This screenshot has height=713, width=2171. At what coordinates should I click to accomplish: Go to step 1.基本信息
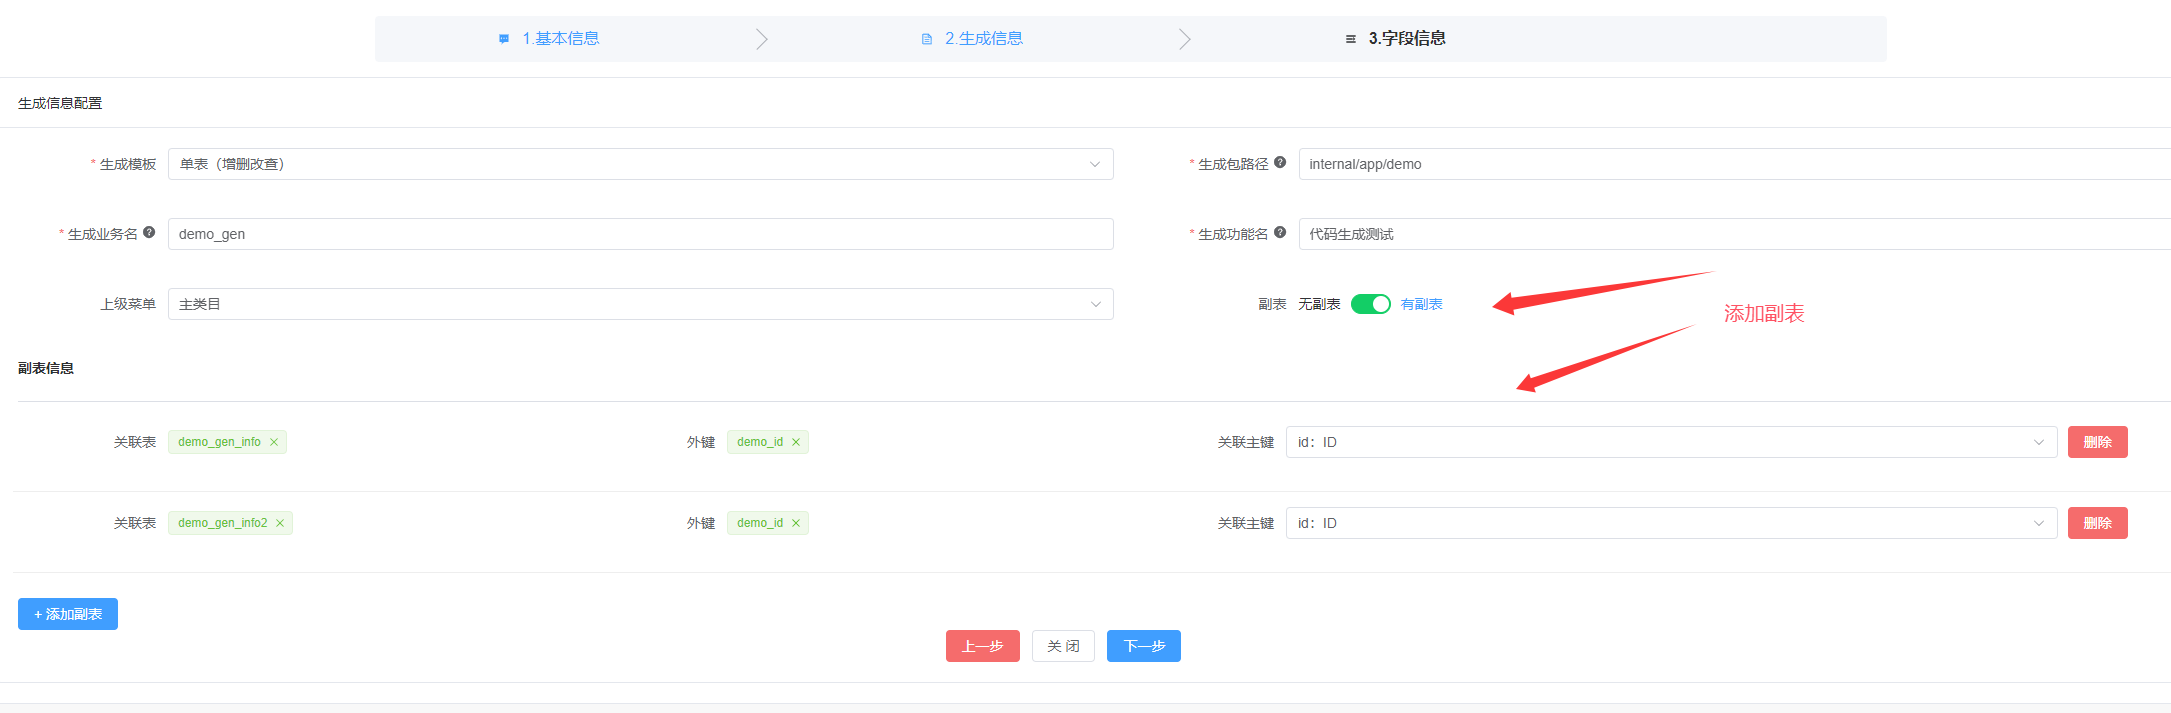[560, 39]
